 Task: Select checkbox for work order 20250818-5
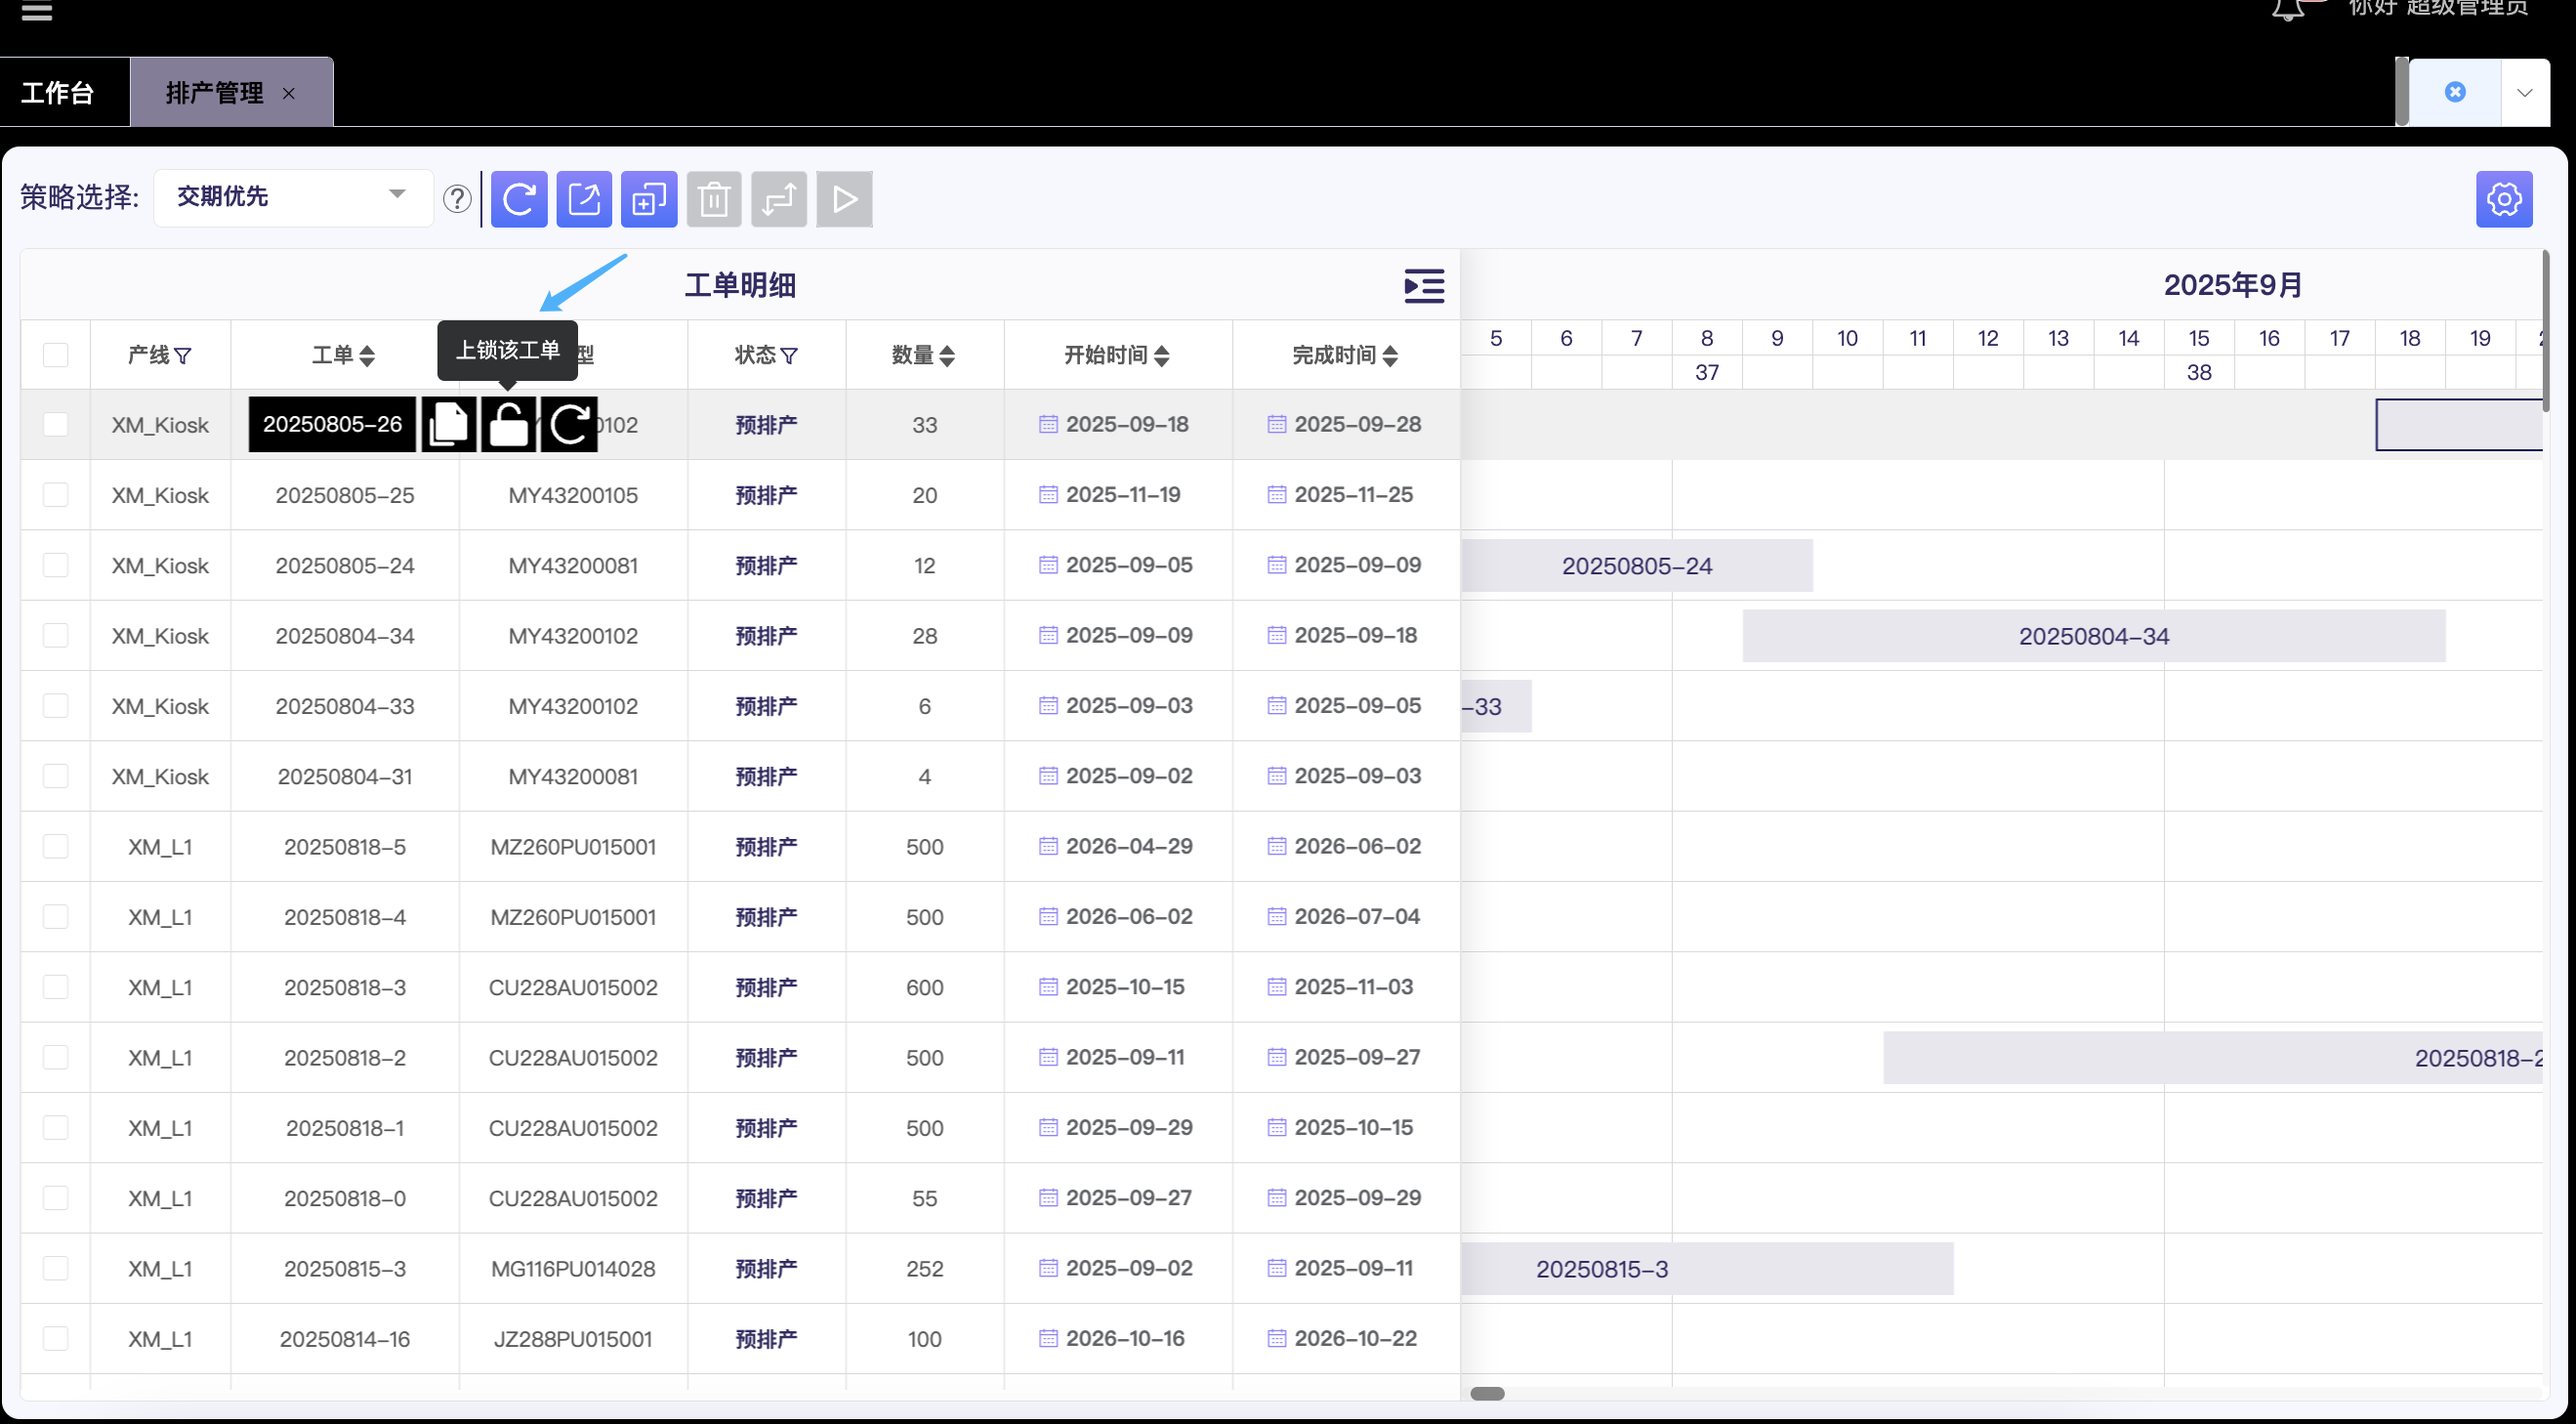pyautogui.click(x=56, y=847)
